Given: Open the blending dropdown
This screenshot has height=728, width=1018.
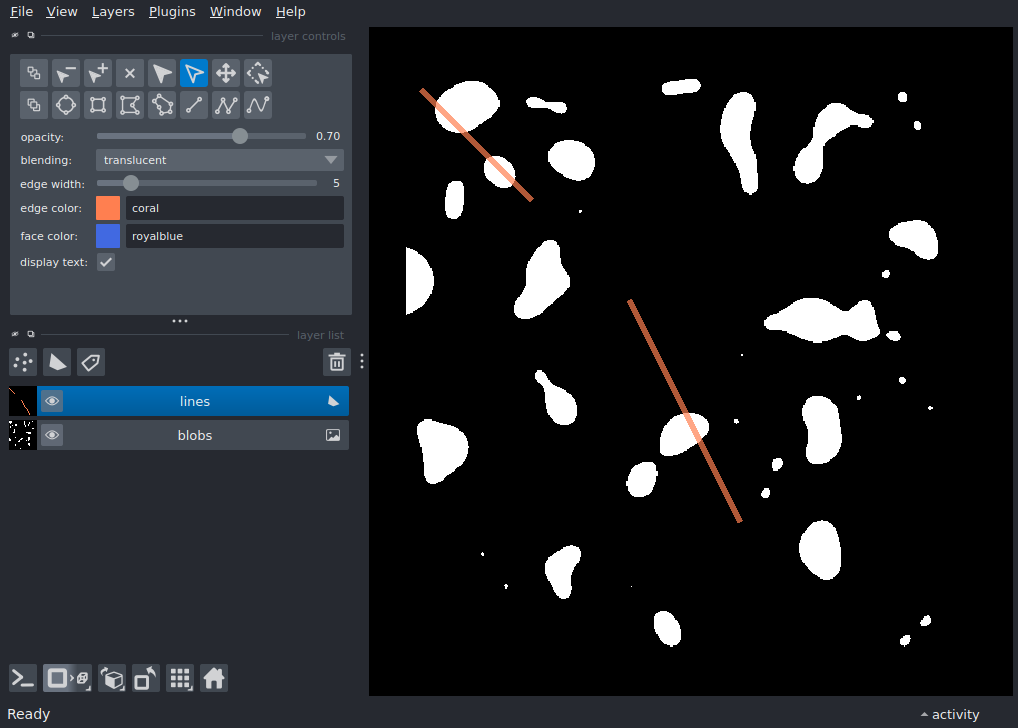Looking at the screenshot, I should tap(219, 159).
